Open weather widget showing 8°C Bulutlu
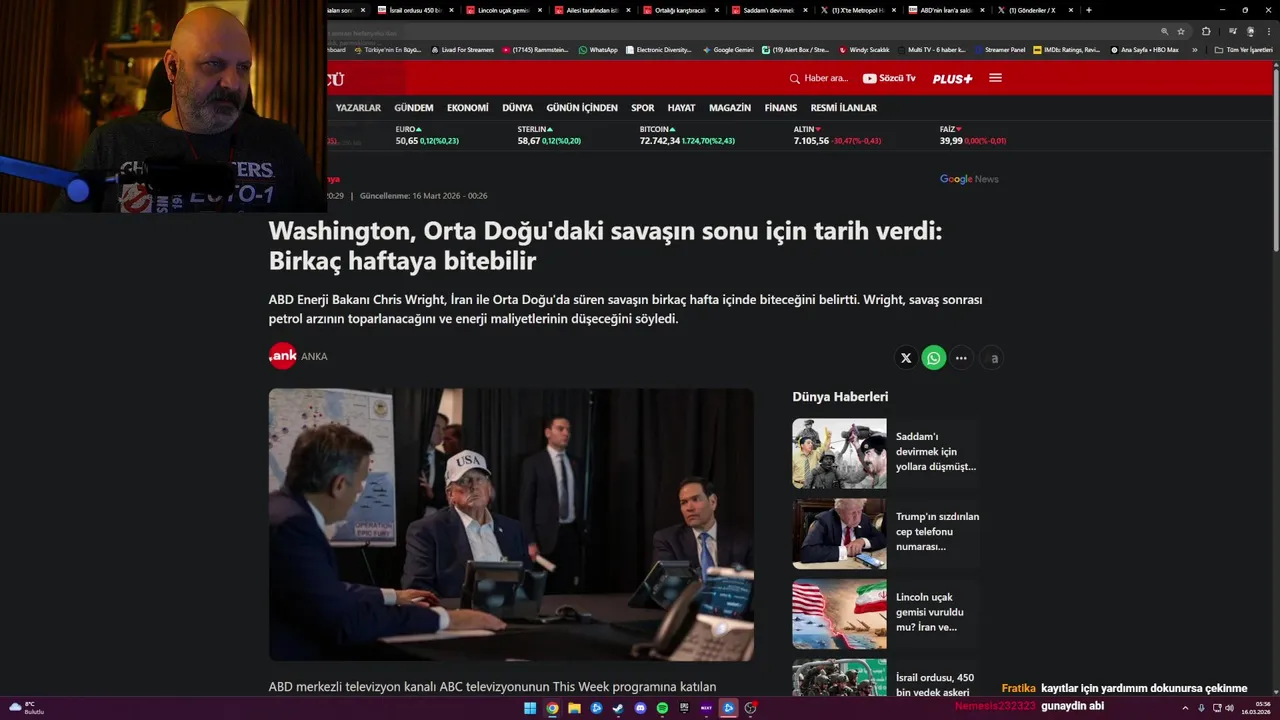 click(27, 708)
